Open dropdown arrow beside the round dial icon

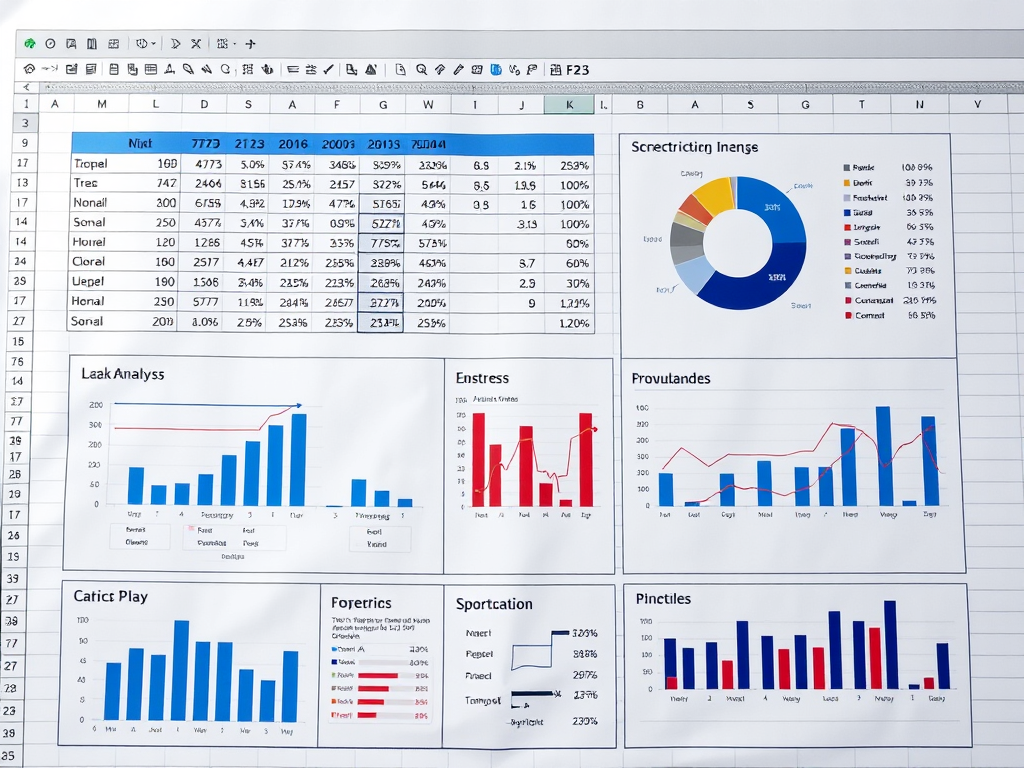155,44
